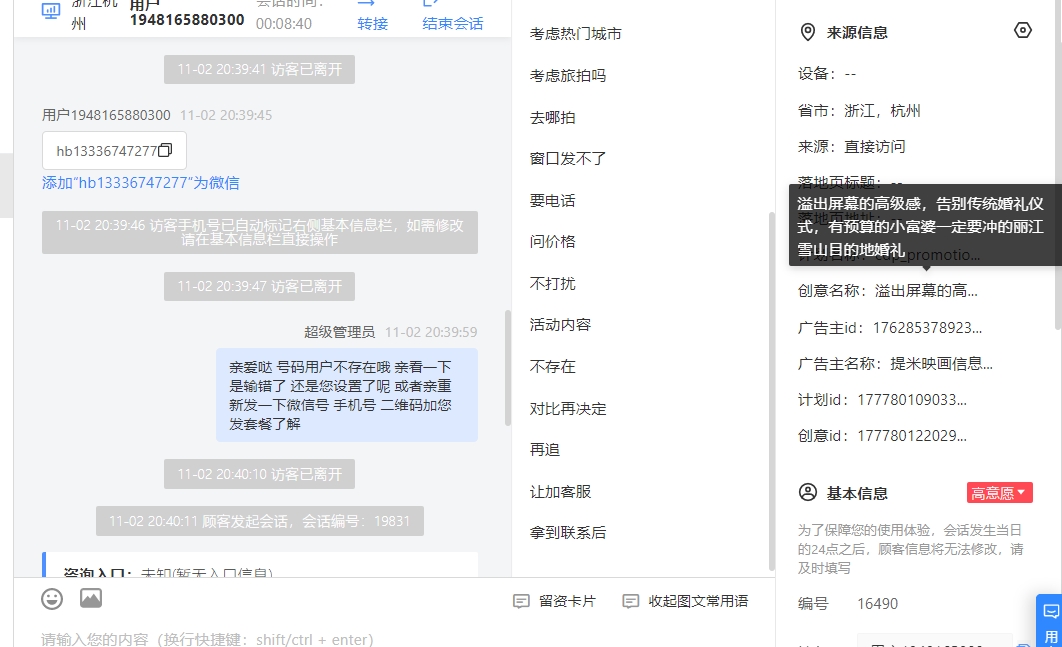This screenshot has width=1062, height=647.
Task: Click the session timer 00:08:40
Action: click(284, 24)
